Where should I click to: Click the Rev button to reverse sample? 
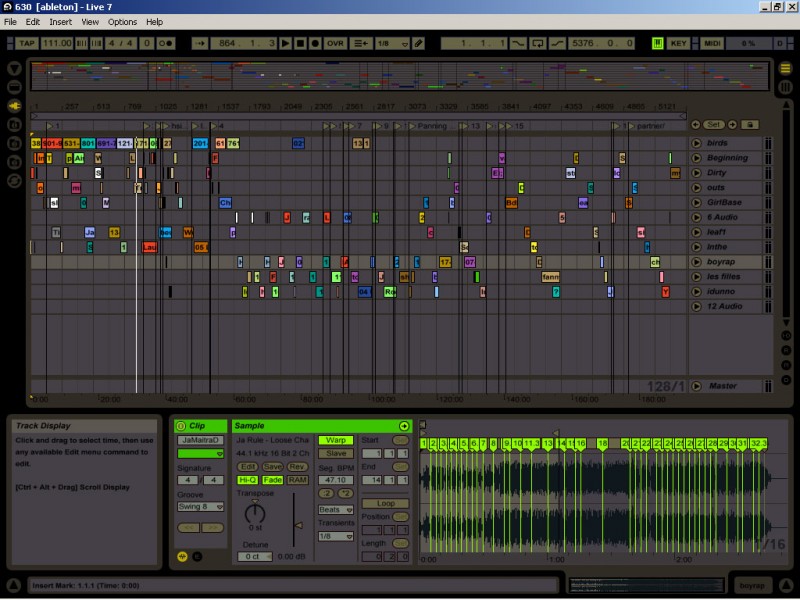[x=297, y=467]
